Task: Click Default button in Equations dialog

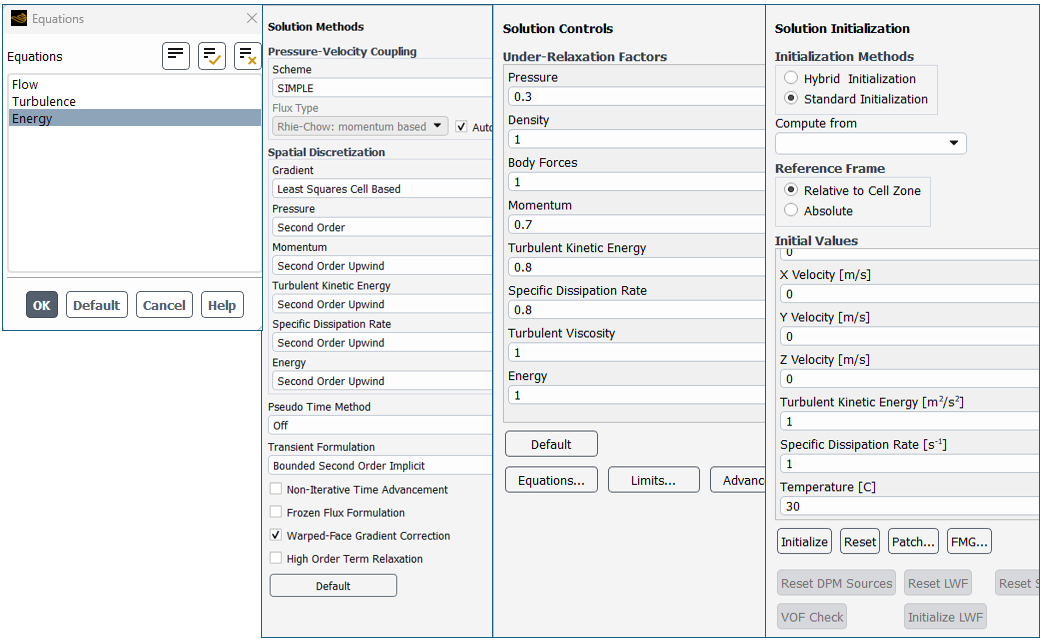Action: 96,305
